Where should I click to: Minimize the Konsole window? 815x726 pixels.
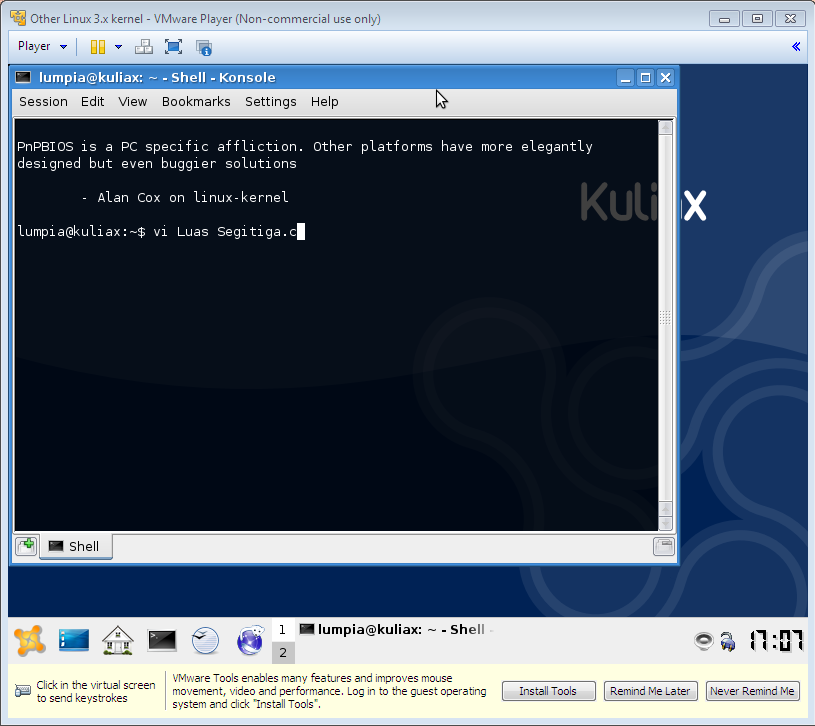click(625, 78)
